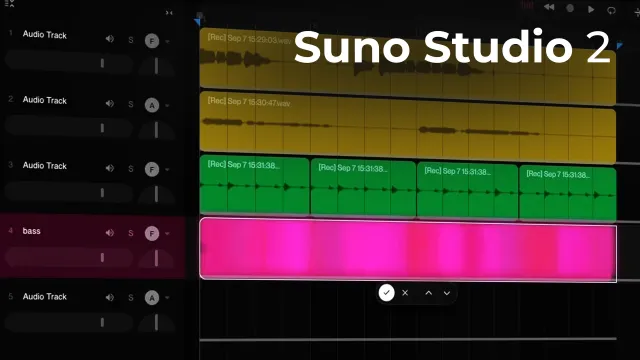Select the 'bass' track name
Viewport: 640px width, 360px height.
(31, 231)
